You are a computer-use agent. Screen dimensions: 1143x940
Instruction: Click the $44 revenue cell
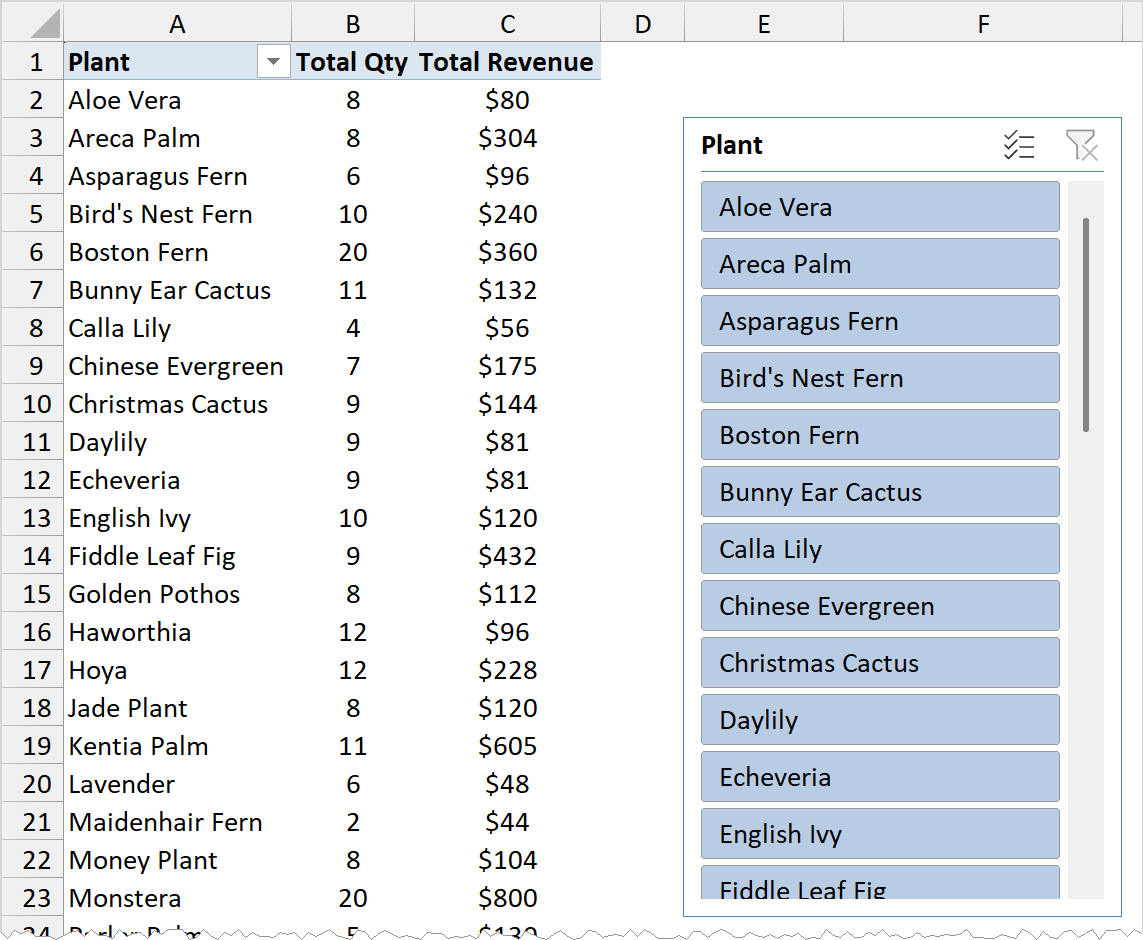click(x=507, y=822)
